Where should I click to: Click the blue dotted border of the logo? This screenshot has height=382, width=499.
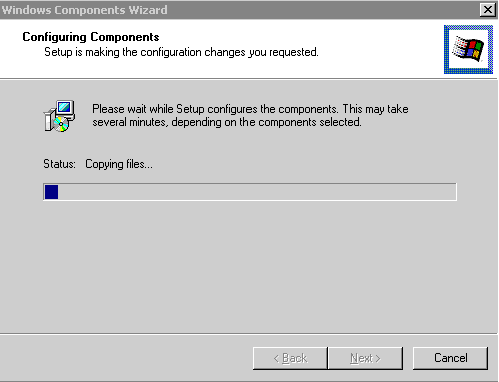coord(468,27)
